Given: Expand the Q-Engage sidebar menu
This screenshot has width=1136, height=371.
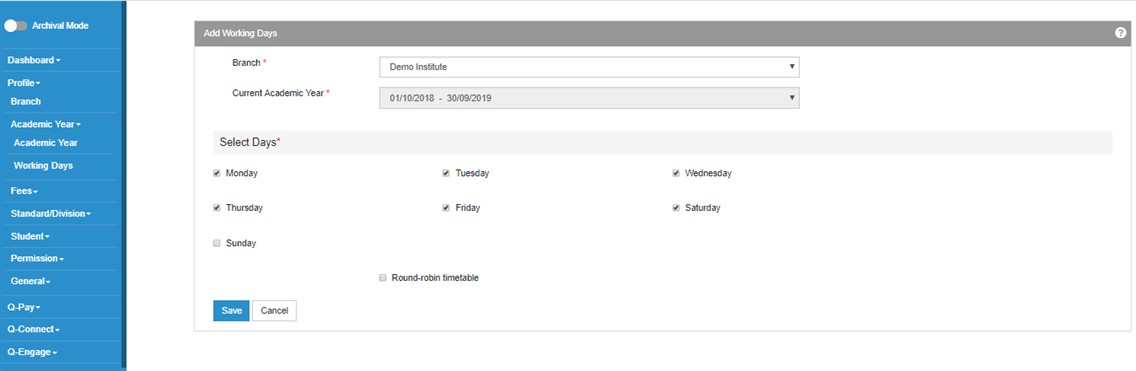Looking at the screenshot, I should coord(32,352).
